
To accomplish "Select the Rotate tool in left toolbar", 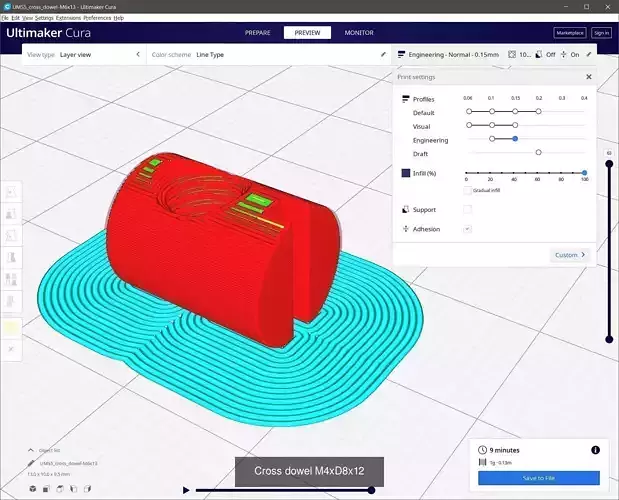I will click(11, 236).
